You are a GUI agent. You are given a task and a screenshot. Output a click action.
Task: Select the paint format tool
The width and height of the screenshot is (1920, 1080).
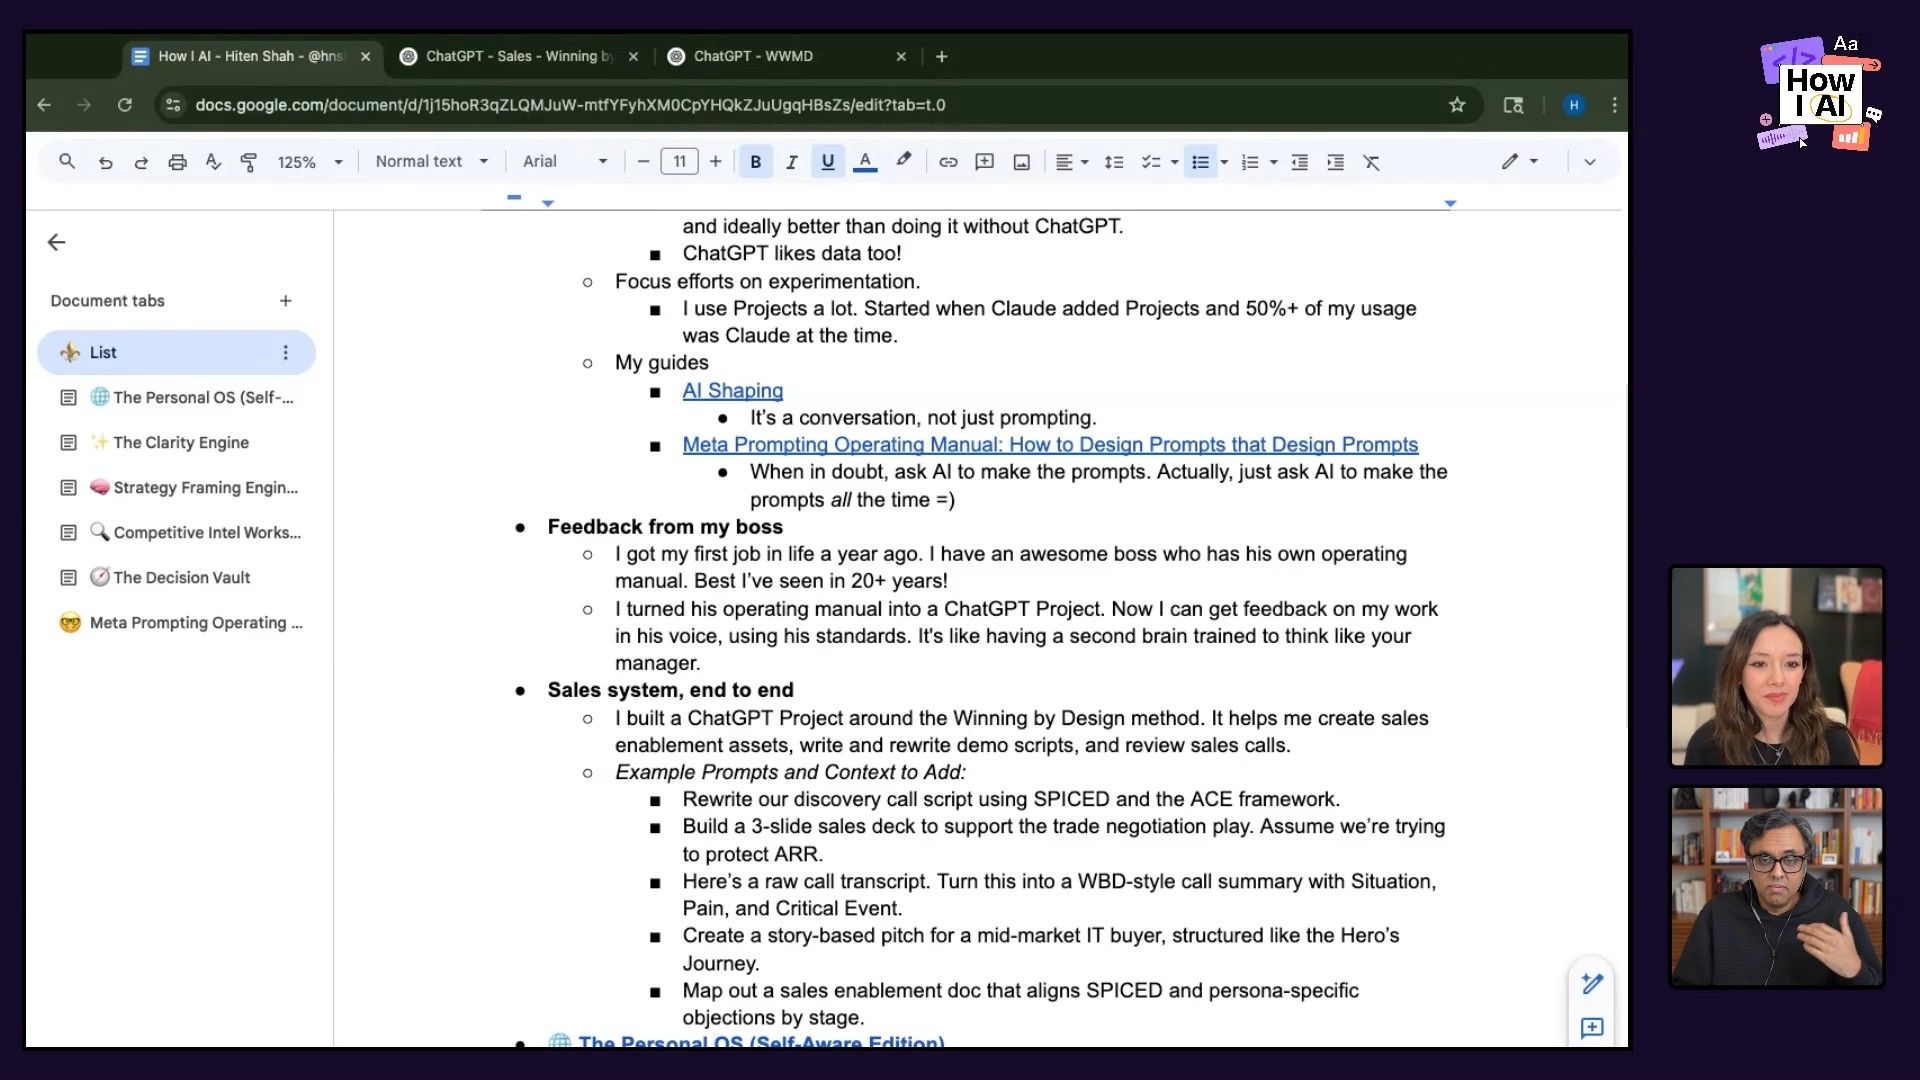tap(249, 162)
